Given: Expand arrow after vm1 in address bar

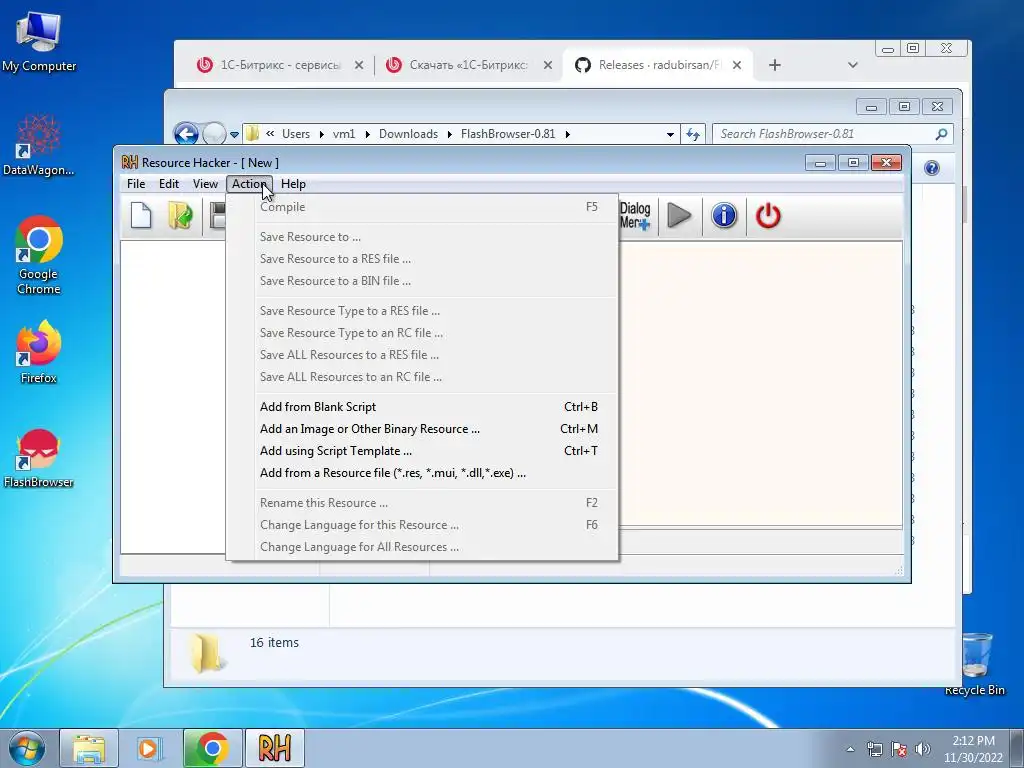Looking at the screenshot, I should [367, 134].
